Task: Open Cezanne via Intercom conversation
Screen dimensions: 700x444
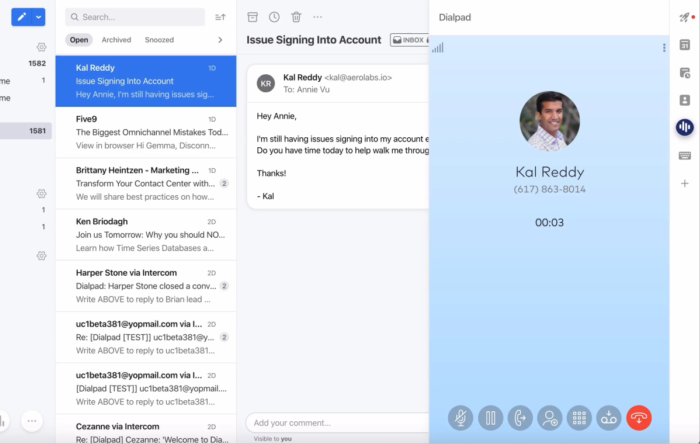Action: point(146,429)
